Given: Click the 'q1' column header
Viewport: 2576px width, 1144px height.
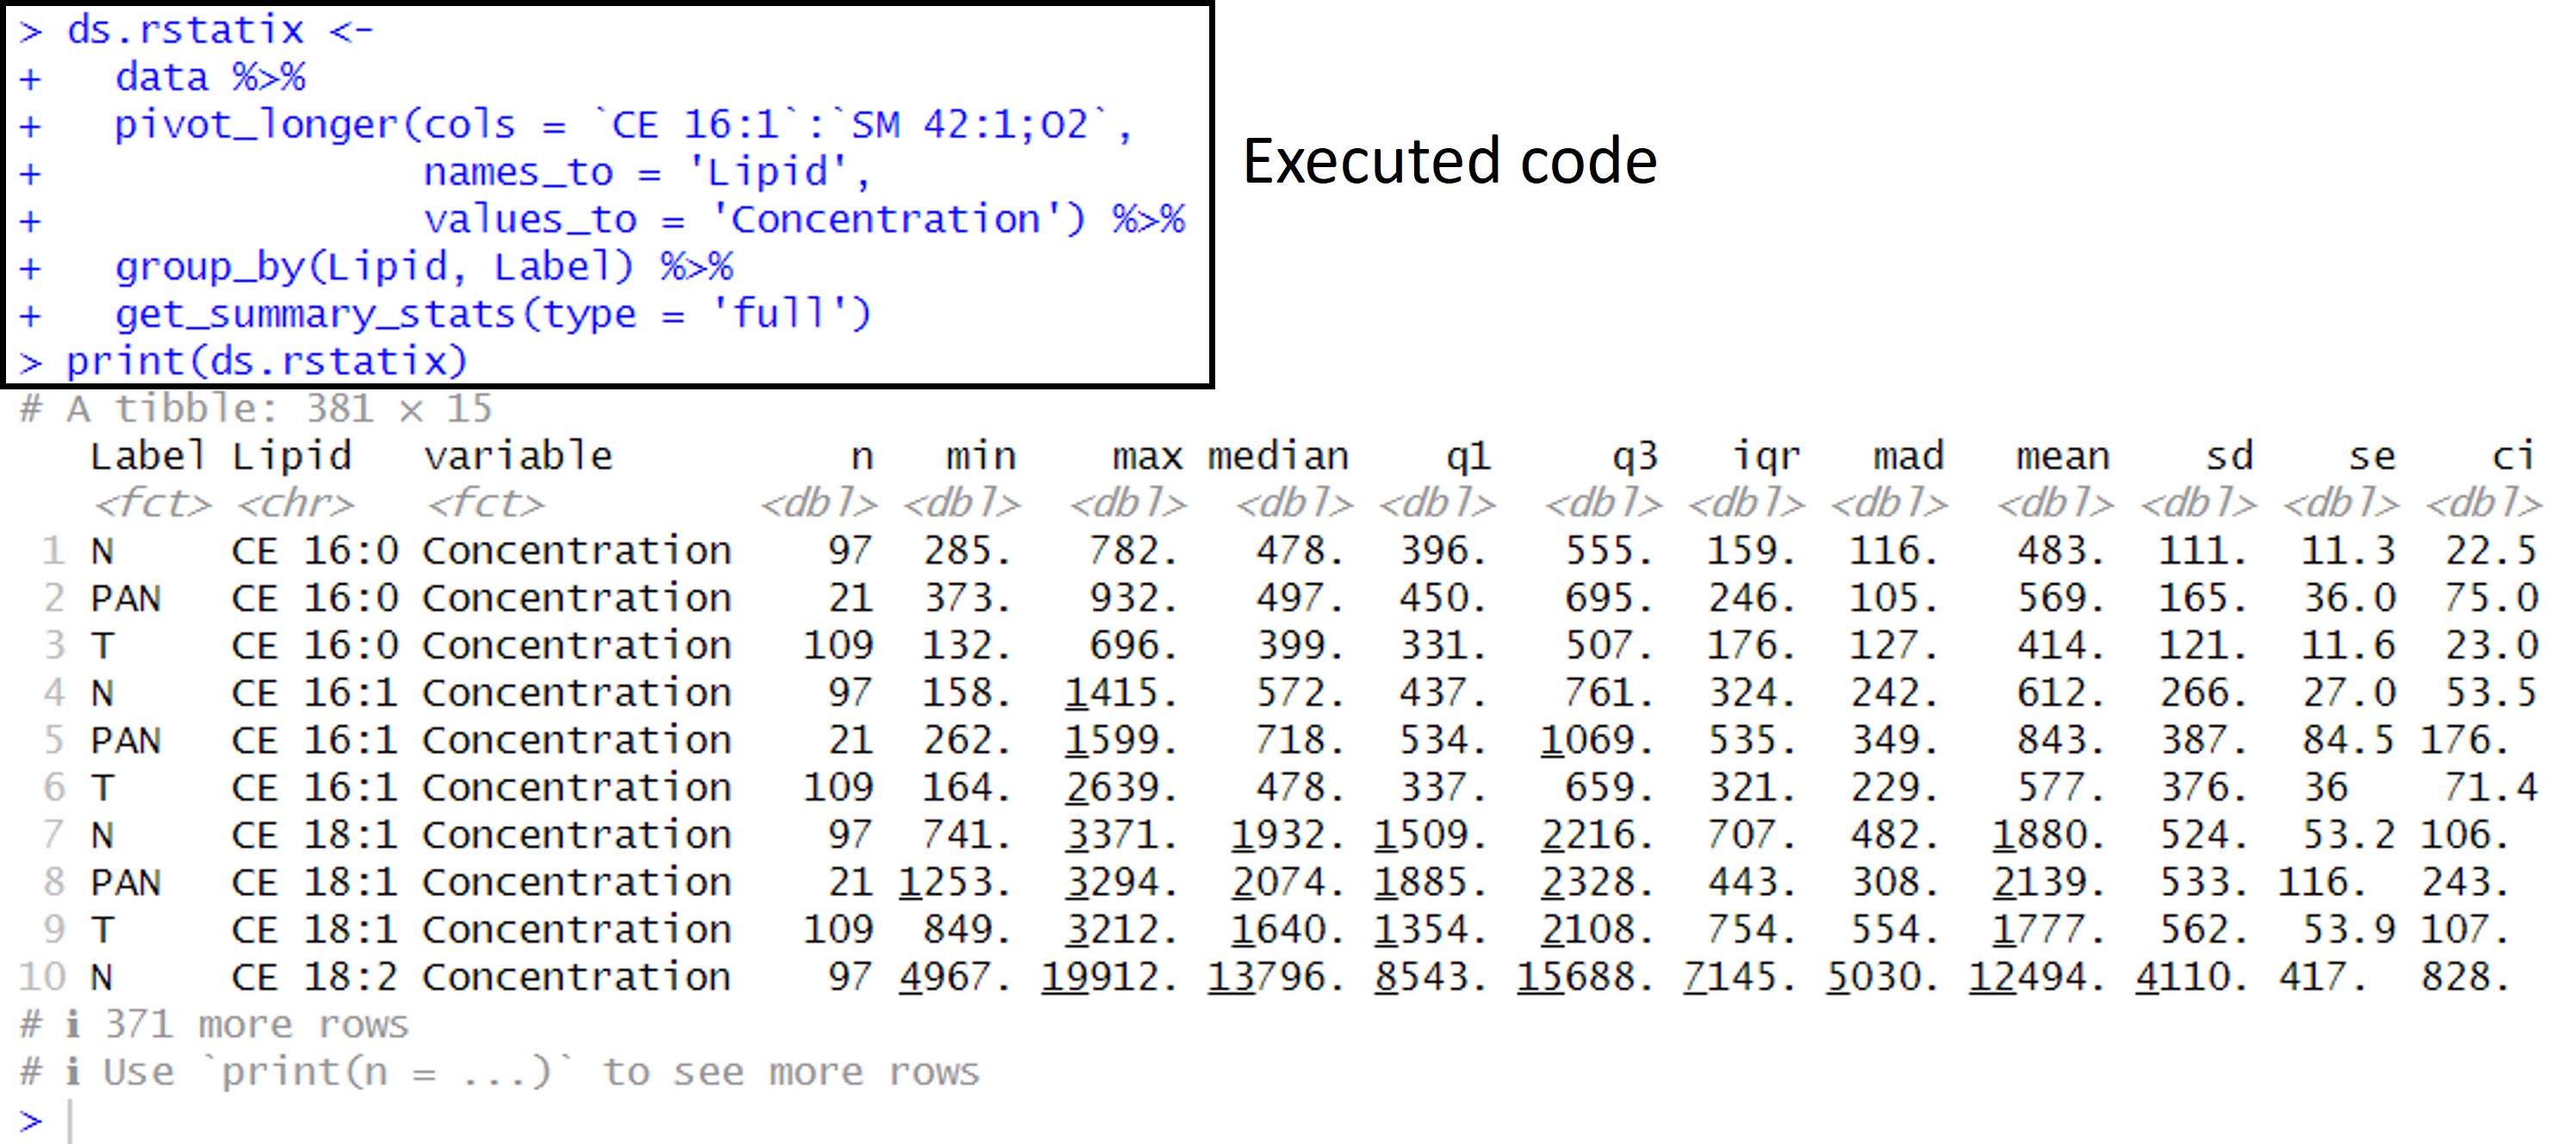Looking at the screenshot, I should pyautogui.click(x=1468, y=458).
